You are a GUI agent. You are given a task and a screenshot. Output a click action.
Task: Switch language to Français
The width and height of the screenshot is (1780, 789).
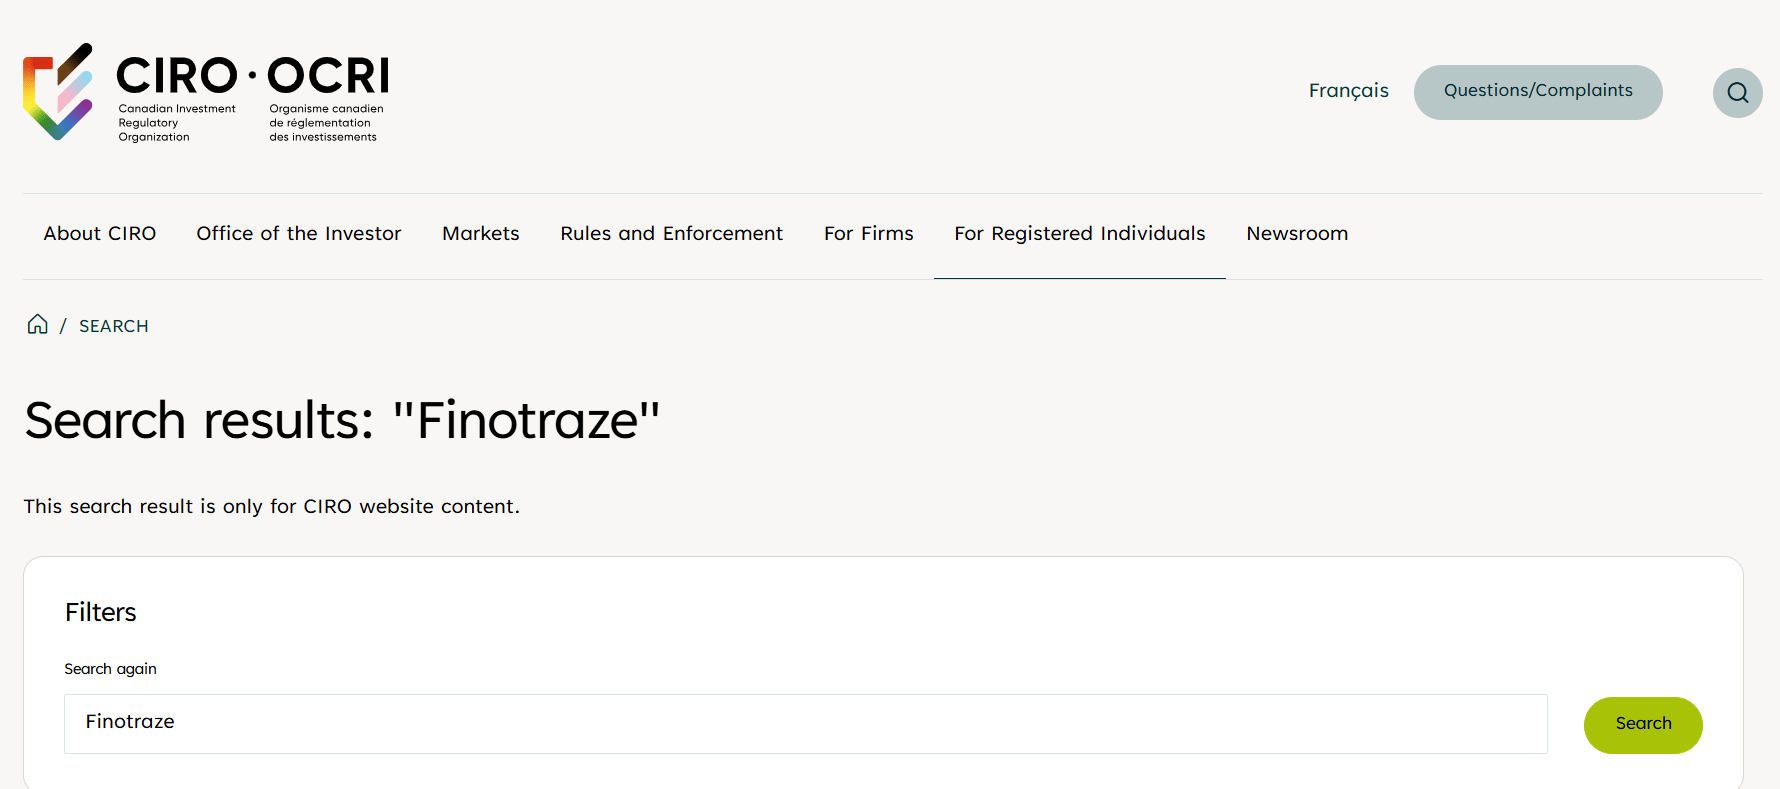pos(1348,91)
